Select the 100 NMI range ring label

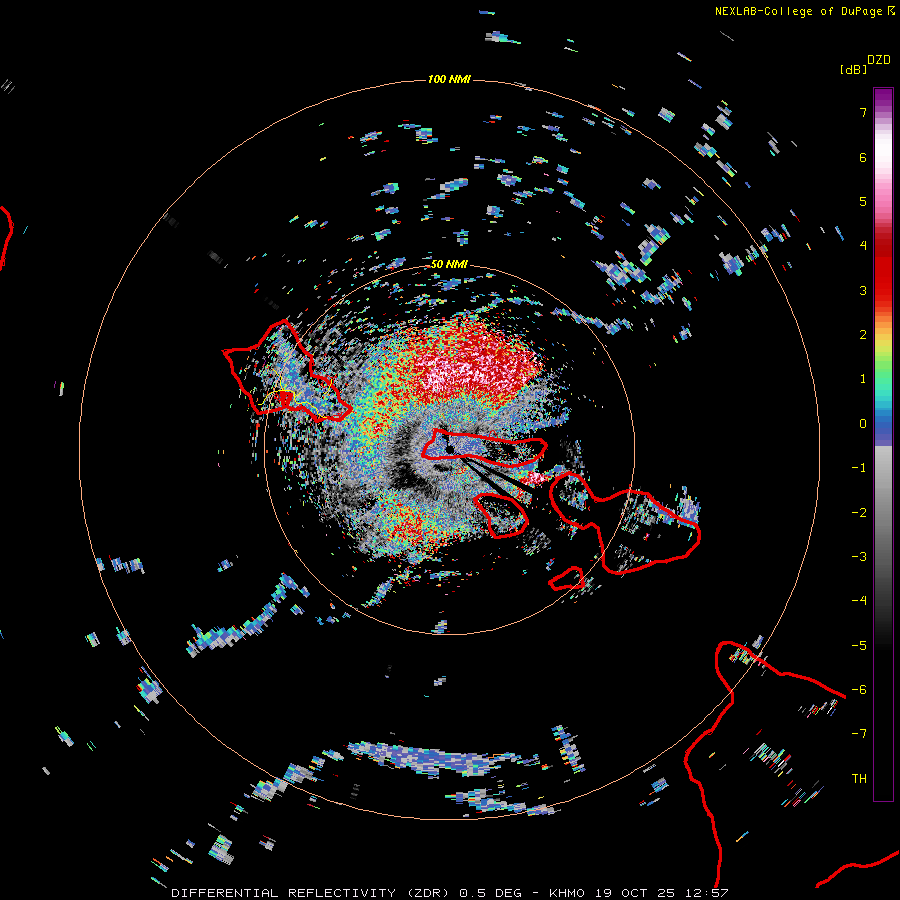[x=449, y=79]
